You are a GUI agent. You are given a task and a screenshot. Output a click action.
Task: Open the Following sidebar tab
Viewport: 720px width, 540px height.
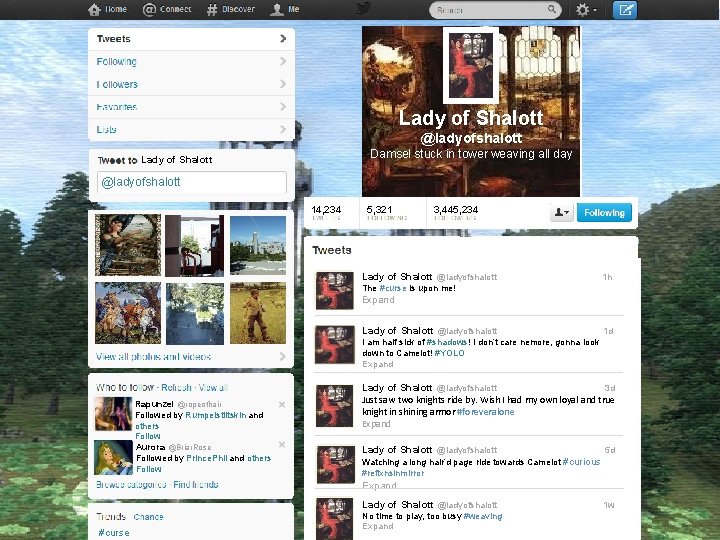[x=191, y=62]
